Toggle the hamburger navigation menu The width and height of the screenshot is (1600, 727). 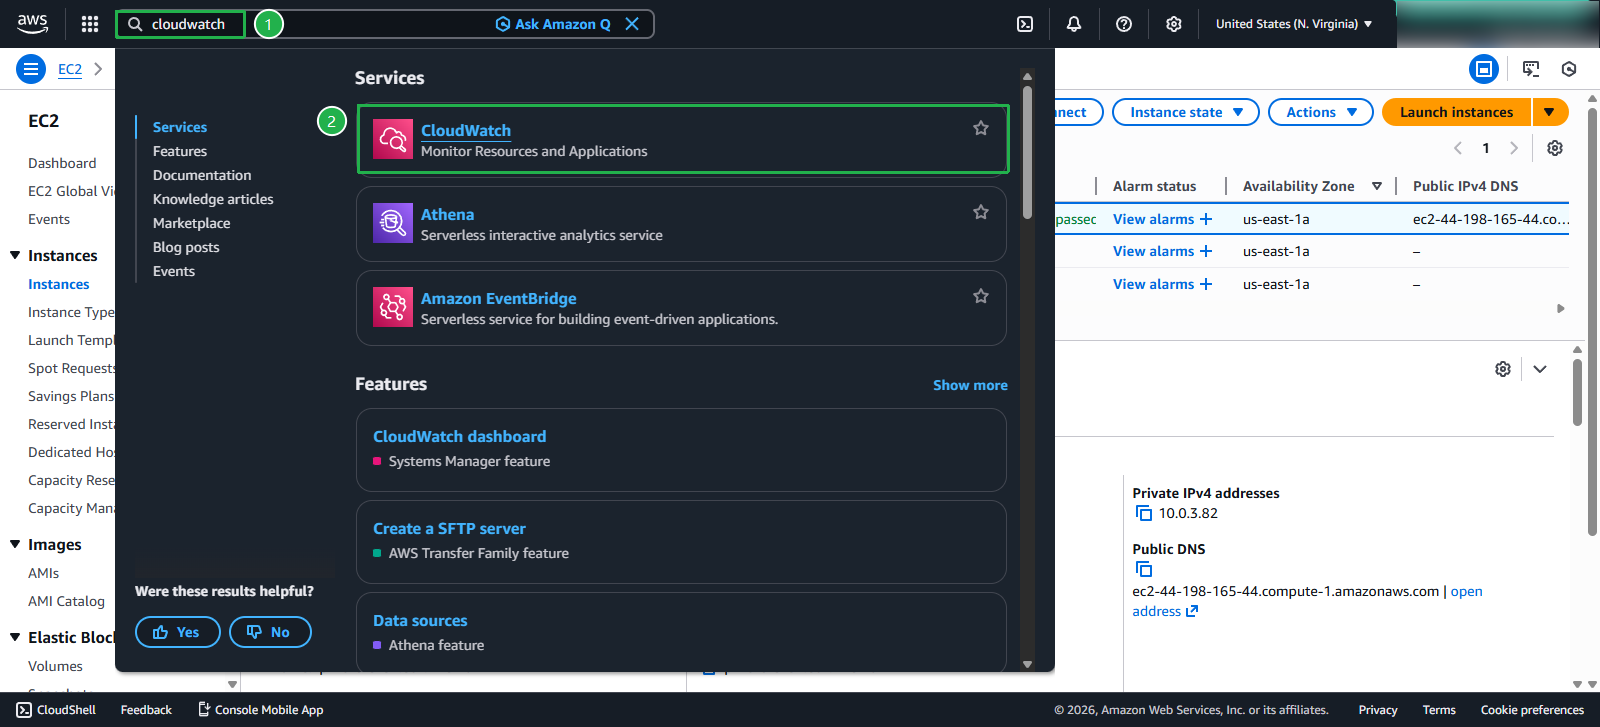pos(31,69)
